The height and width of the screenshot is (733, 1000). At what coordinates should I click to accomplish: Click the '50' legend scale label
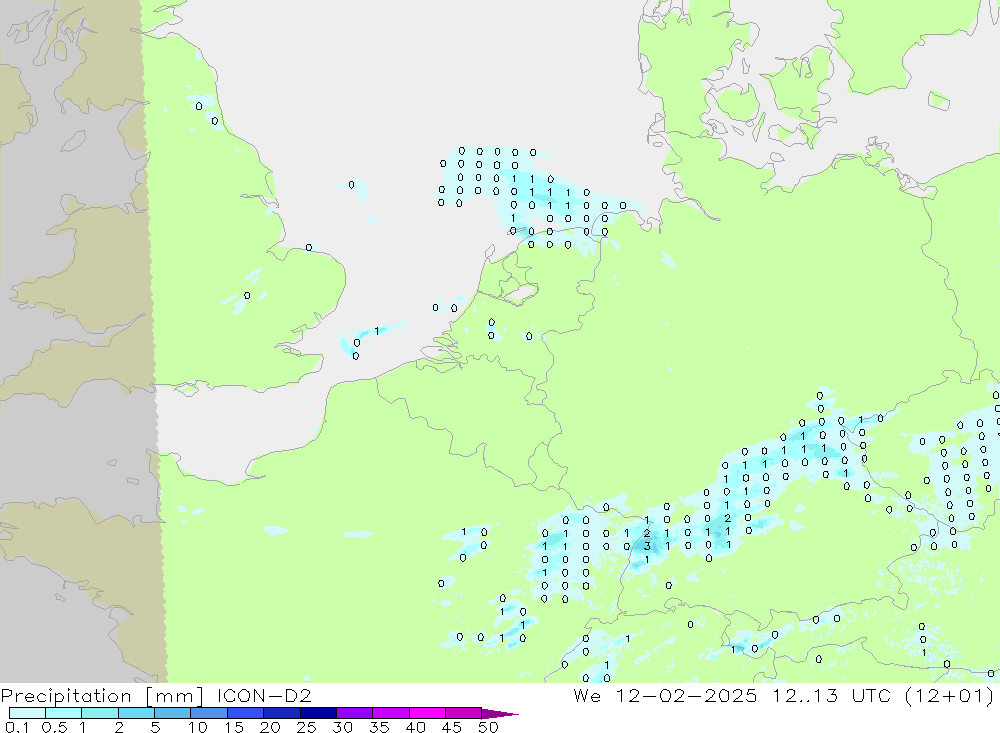tap(488, 727)
